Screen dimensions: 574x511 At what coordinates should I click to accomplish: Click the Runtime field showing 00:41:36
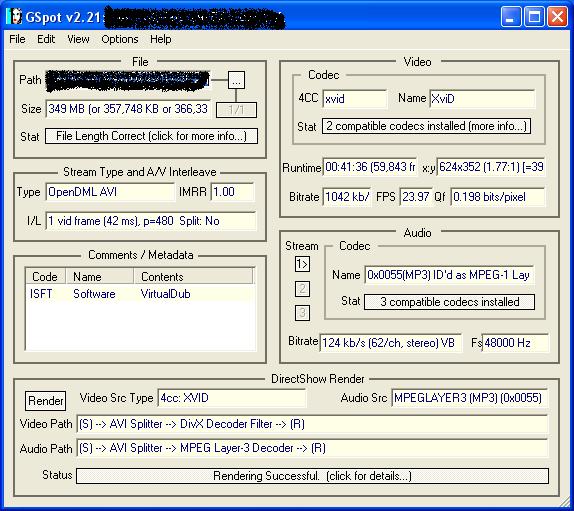click(369, 167)
